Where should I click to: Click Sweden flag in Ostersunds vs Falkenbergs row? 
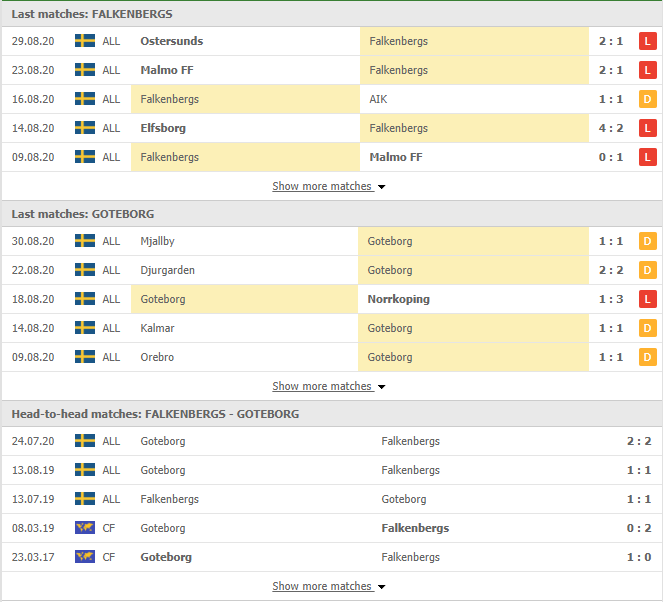coord(85,41)
